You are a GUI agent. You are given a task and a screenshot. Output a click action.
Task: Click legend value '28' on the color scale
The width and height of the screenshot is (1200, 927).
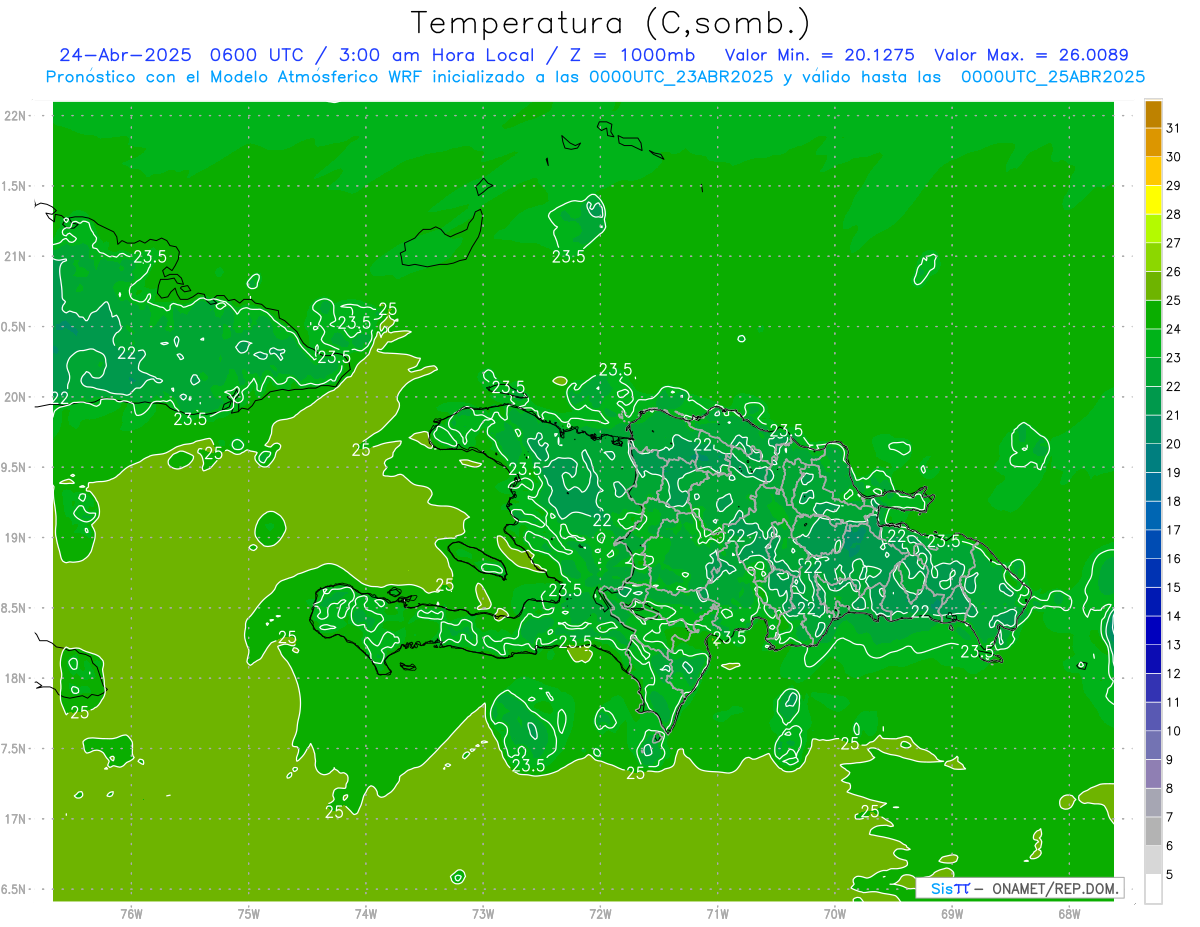1173,214
